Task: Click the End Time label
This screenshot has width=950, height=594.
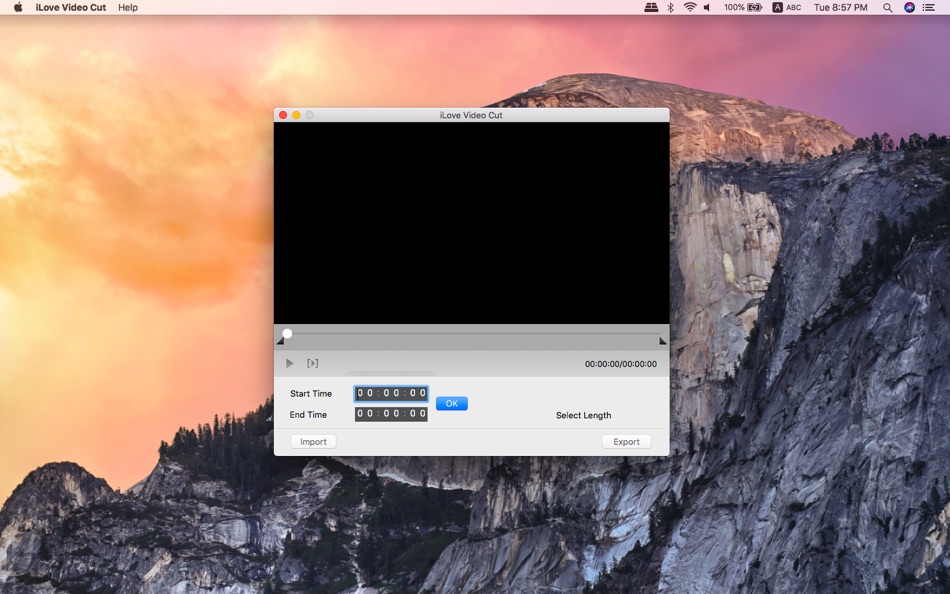Action: coord(308,415)
